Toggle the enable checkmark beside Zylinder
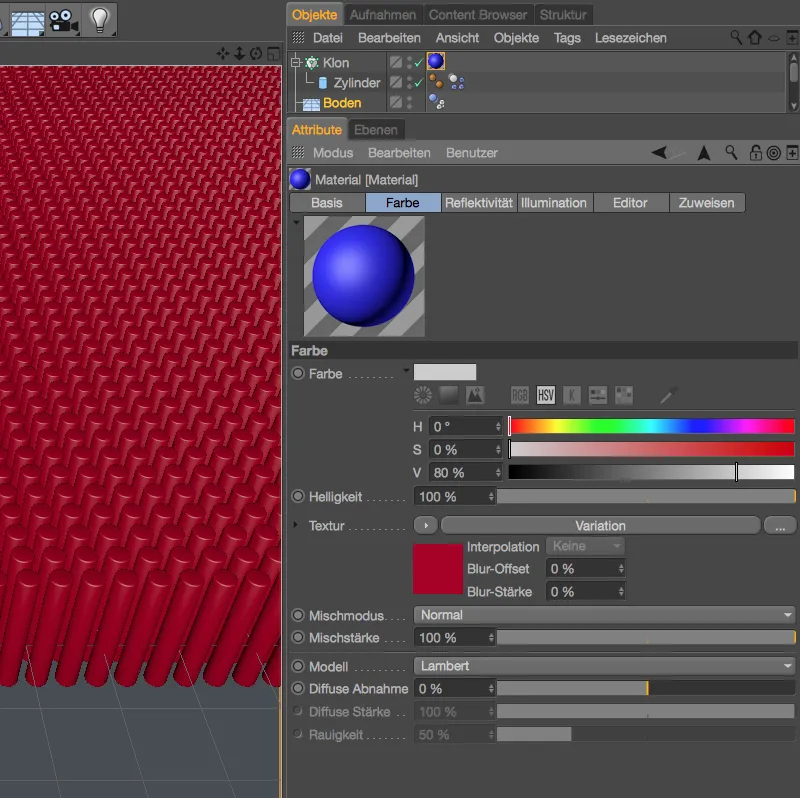 [x=419, y=82]
